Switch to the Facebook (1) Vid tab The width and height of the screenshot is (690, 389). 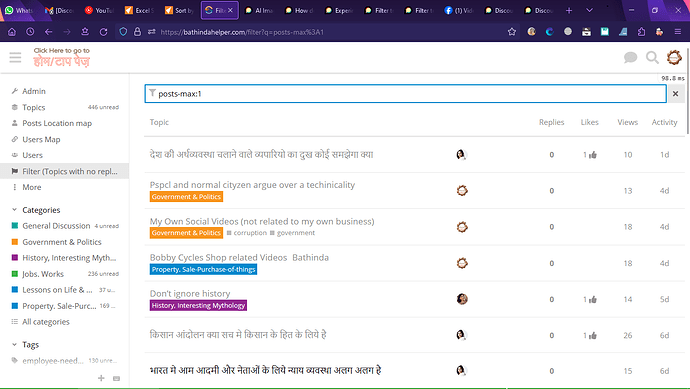459,10
